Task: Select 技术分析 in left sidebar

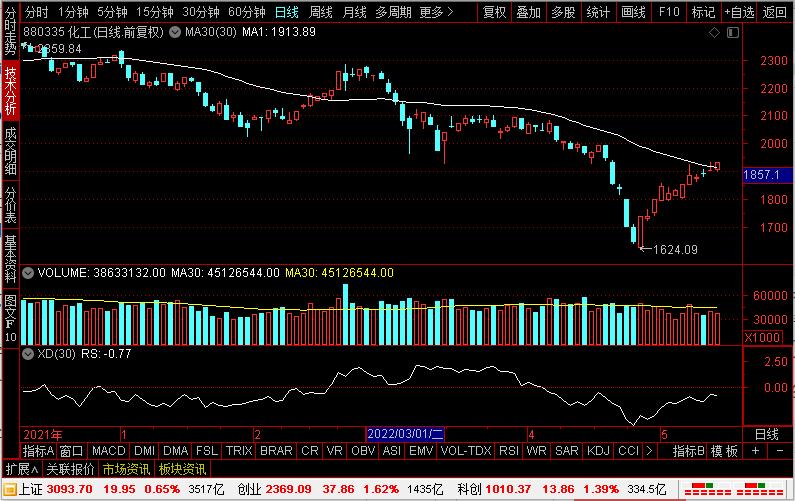Action: point(10,91)
